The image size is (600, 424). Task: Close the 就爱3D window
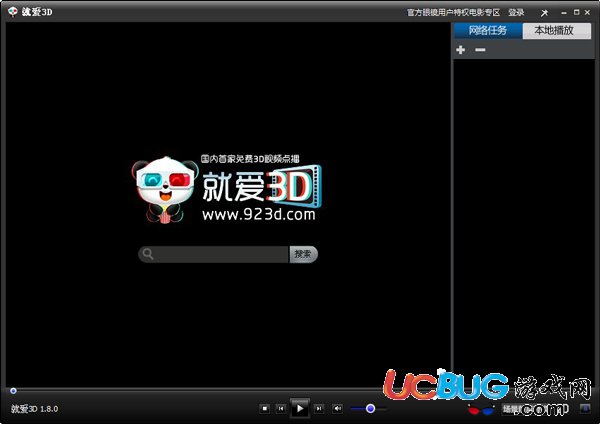point(588,13)
